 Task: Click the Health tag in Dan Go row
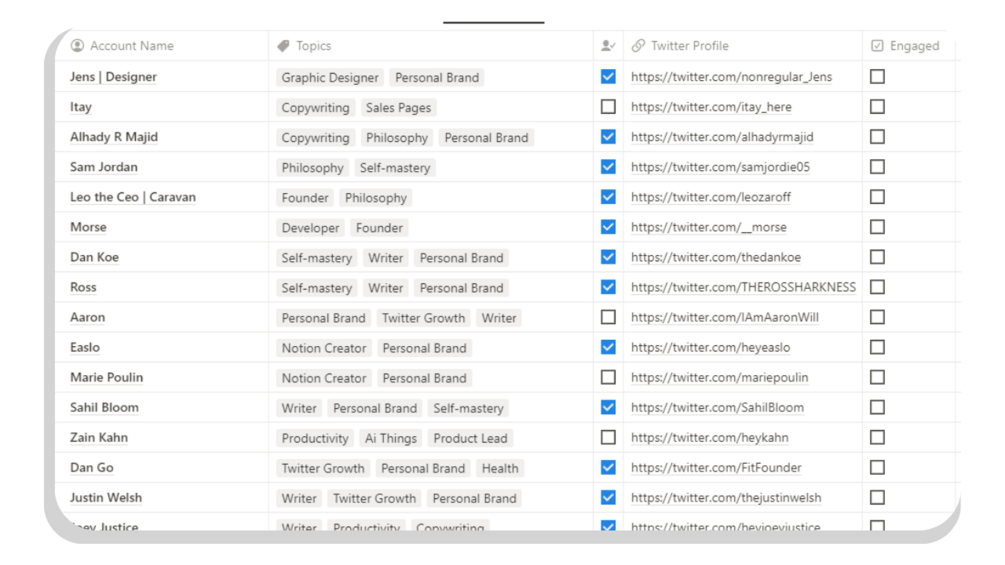(500, 469)
